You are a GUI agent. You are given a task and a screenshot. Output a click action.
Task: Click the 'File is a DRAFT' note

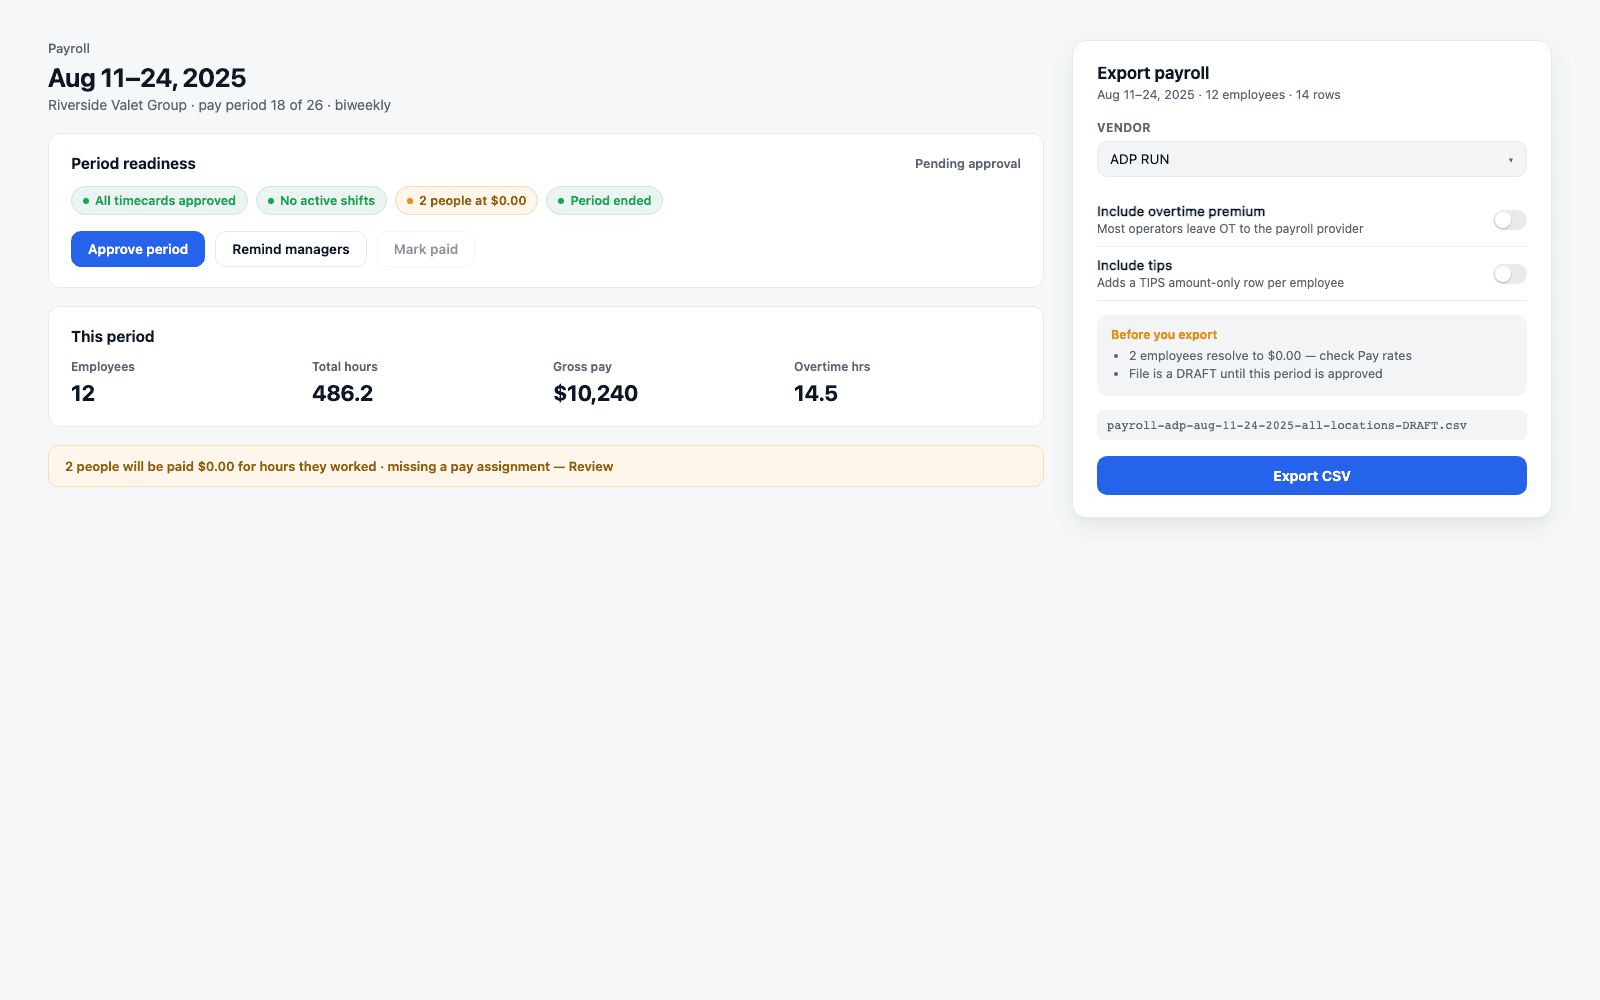click(x=1256, y=374)
